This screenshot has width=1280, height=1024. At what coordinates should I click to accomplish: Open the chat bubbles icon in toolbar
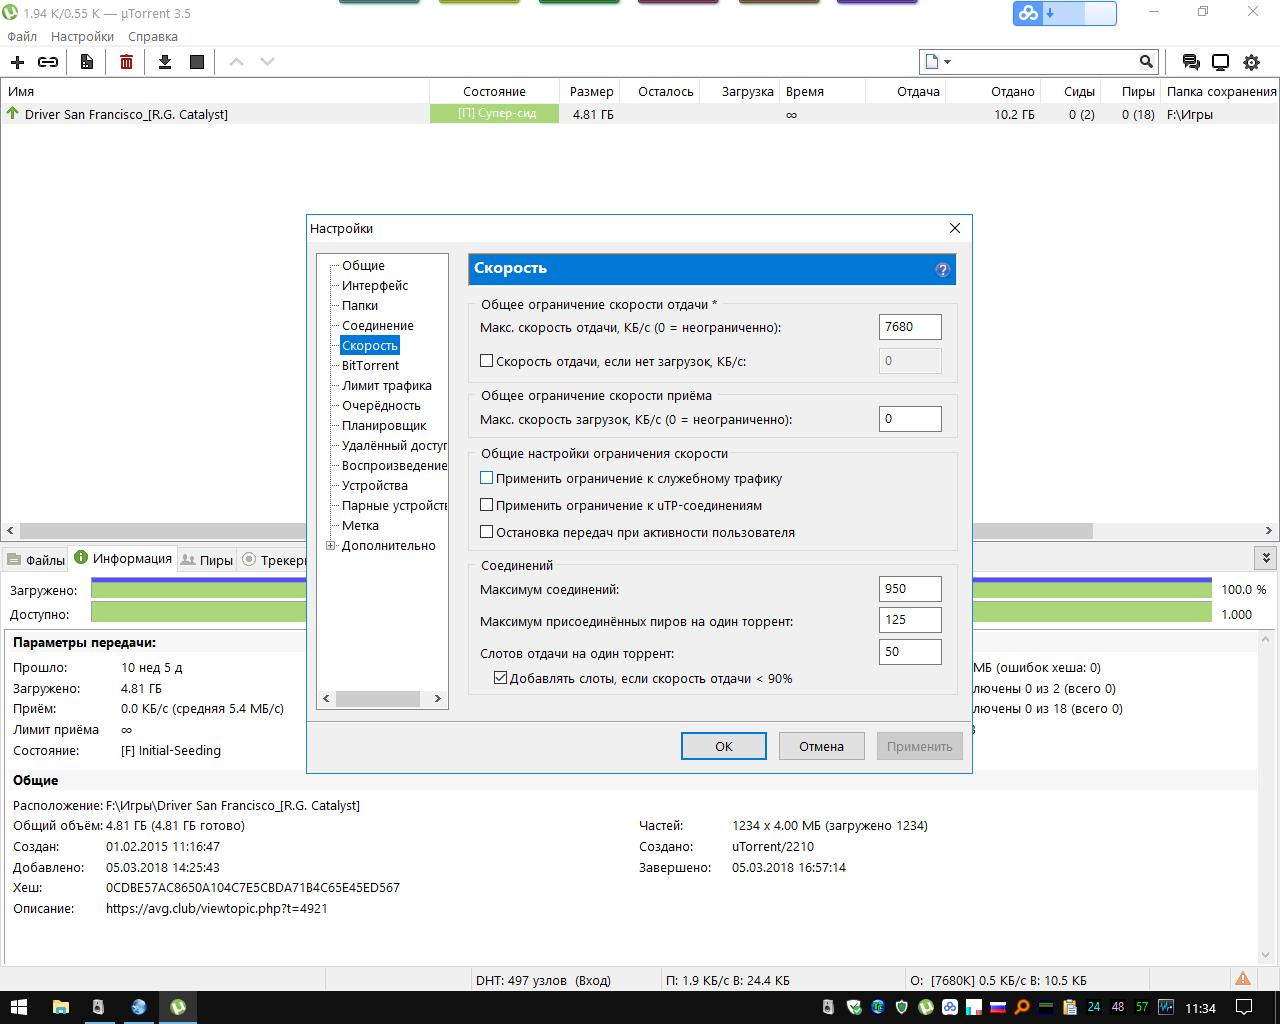click(1191, 62)
